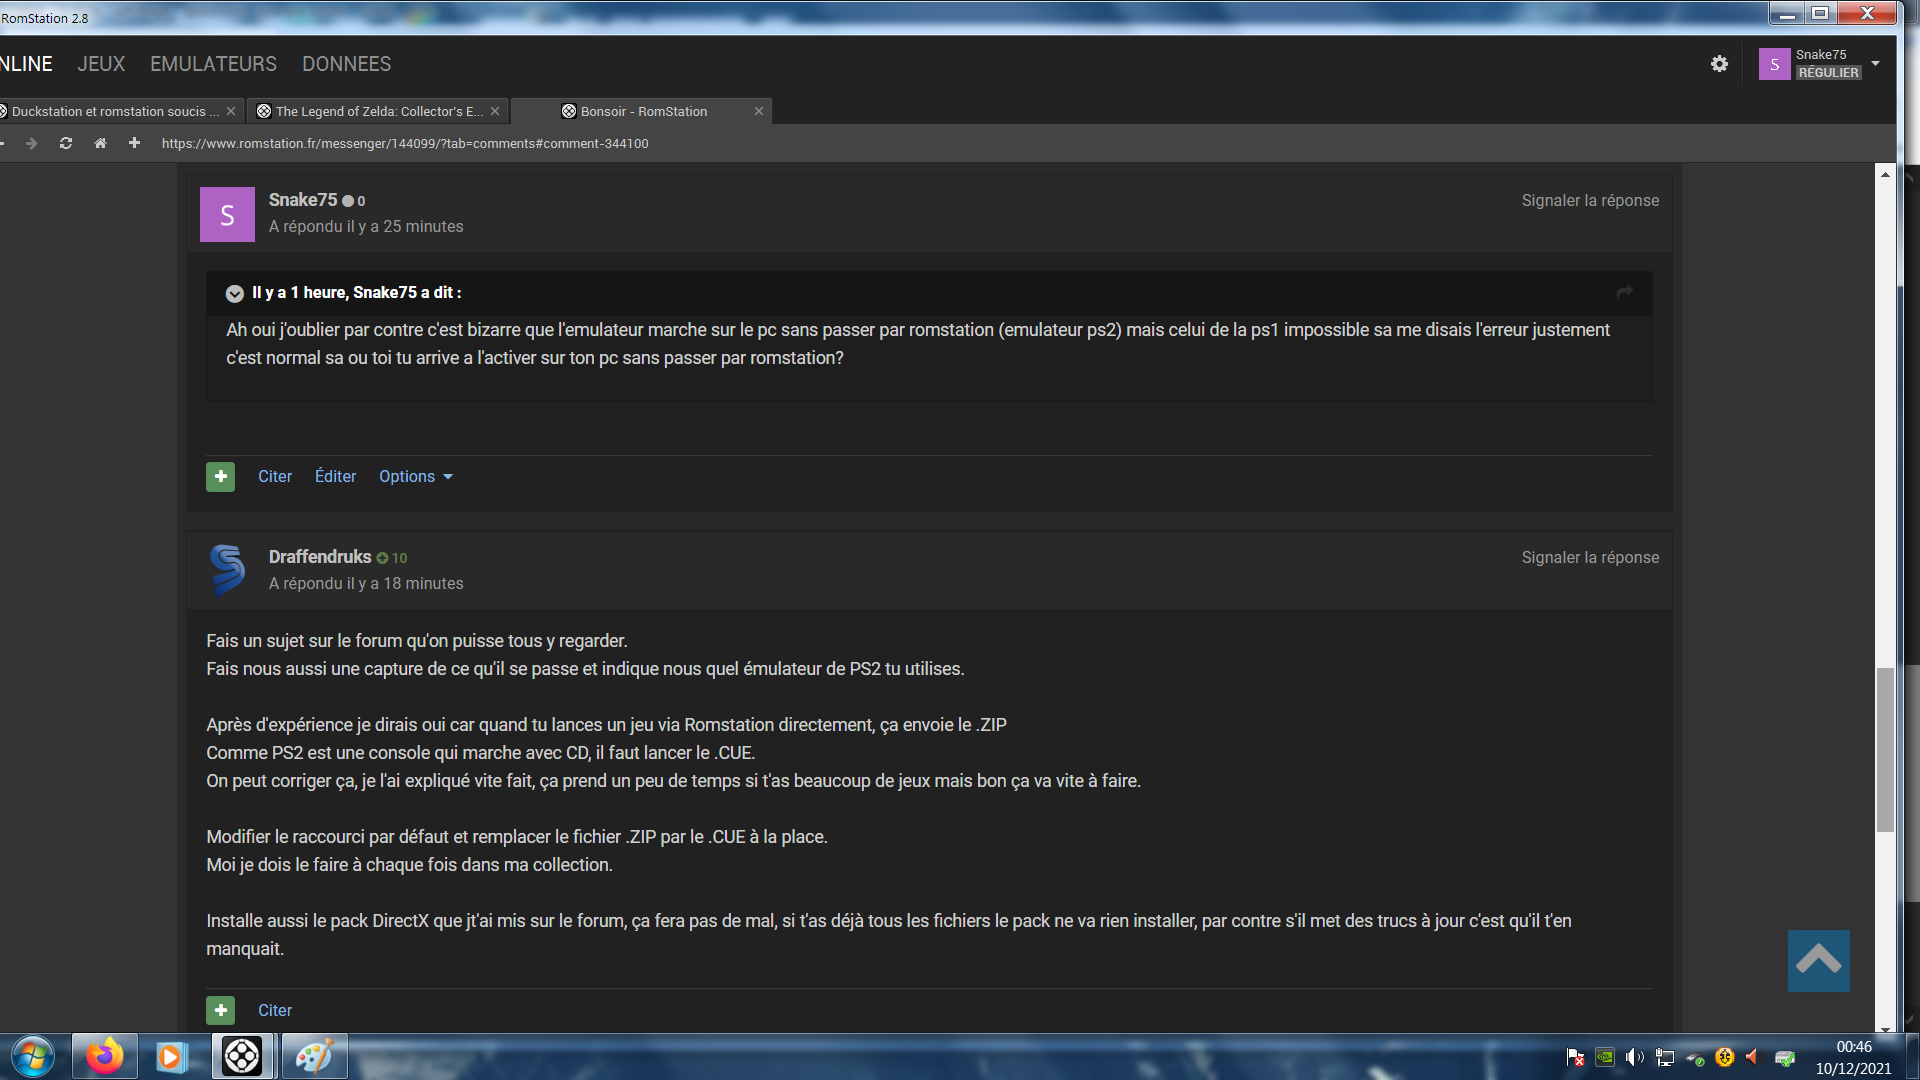The image size is (1920, 1080).
Task: Expand the user account dropdown arrow
Action: pyautogui.click(x=1875, y=63)
